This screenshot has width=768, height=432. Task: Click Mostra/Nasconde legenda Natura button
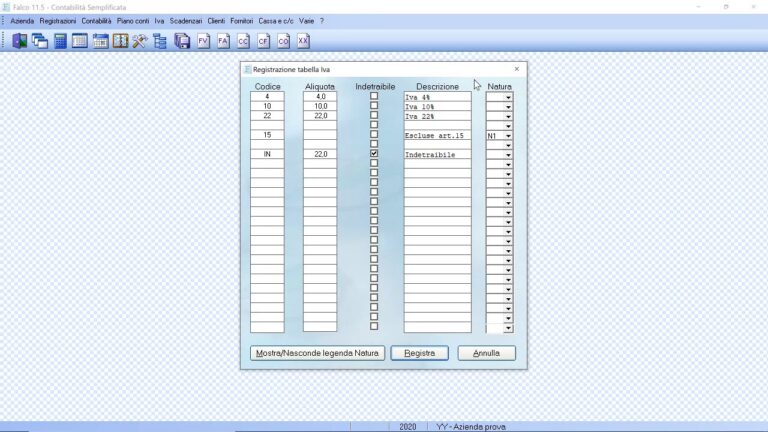317,353
